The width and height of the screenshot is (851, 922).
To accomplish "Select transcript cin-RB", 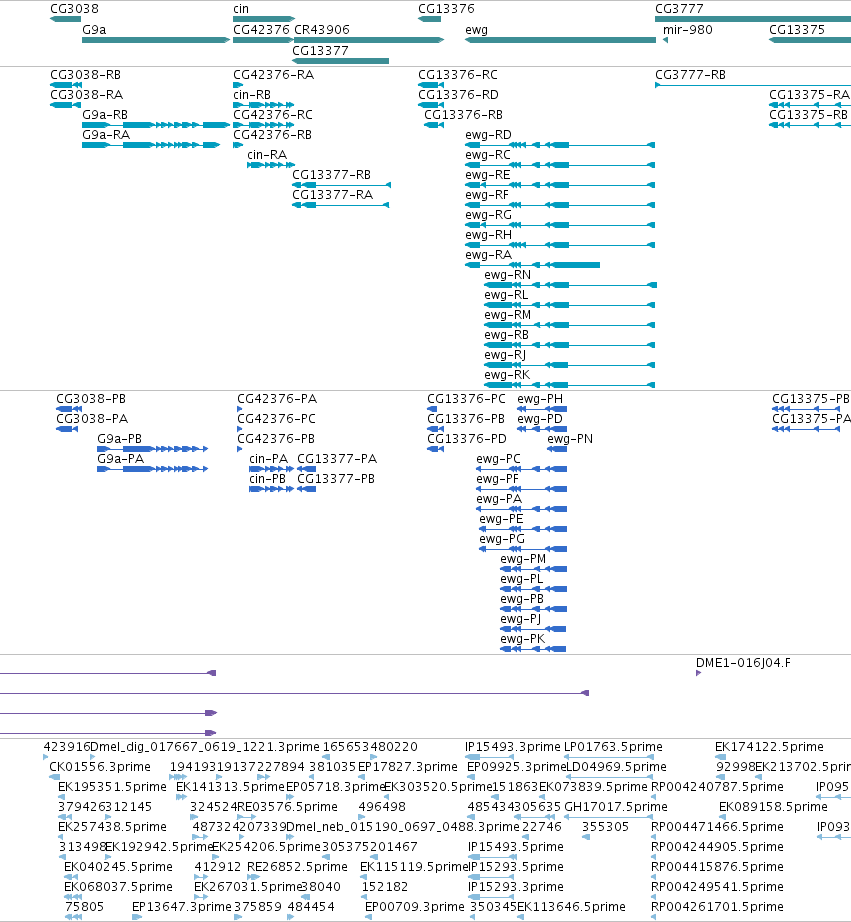I will 263,105.
